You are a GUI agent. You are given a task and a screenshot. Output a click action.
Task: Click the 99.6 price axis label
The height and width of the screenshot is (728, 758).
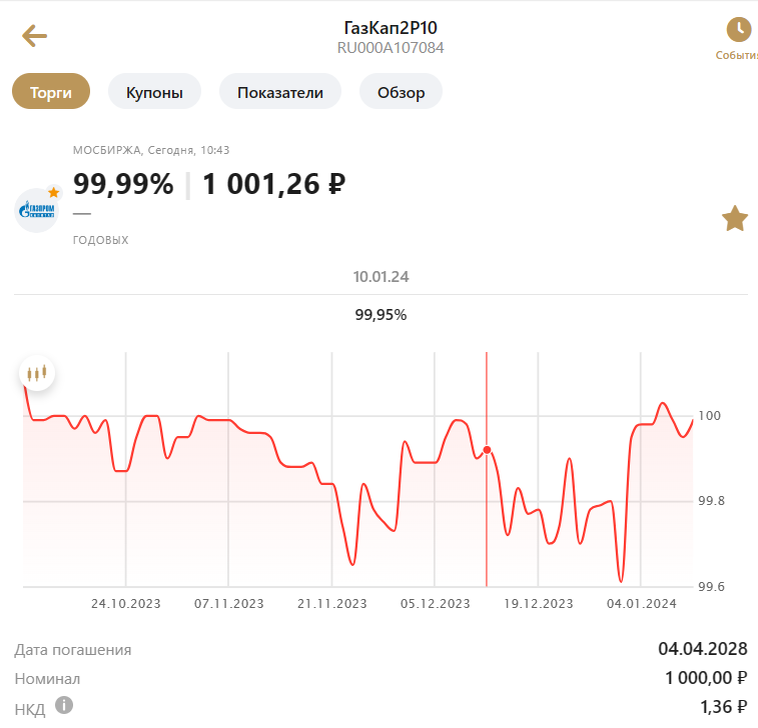pyautogui.click(x=711, y=586)
